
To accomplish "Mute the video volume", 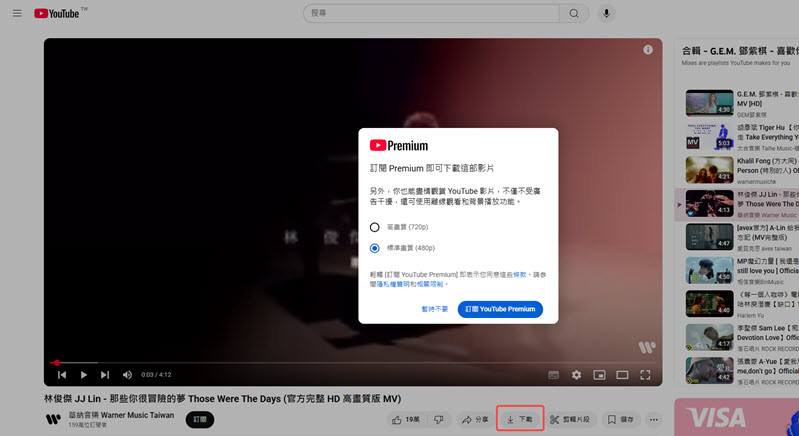I will (127, 375).
